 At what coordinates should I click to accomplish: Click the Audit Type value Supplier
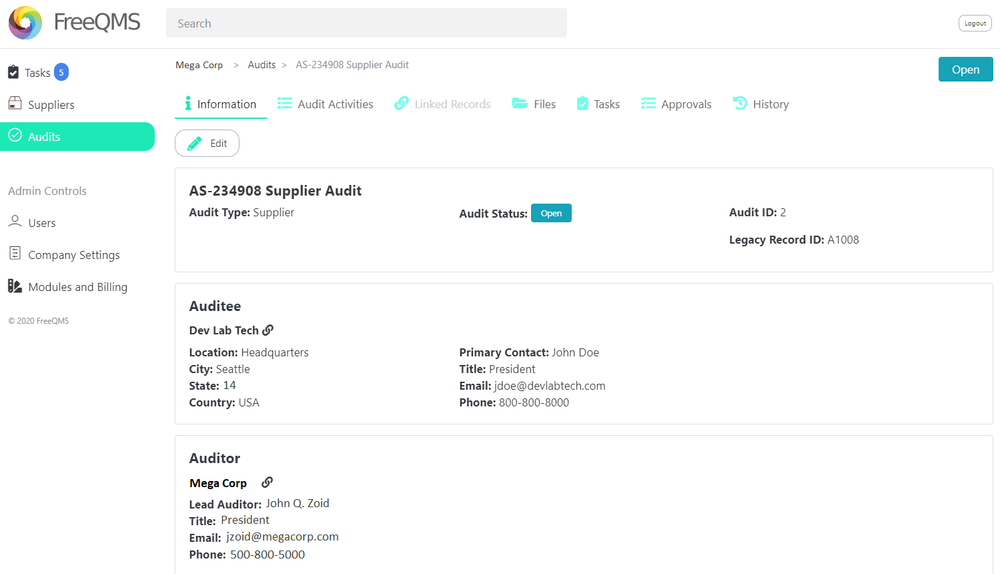tap(274, 212)
